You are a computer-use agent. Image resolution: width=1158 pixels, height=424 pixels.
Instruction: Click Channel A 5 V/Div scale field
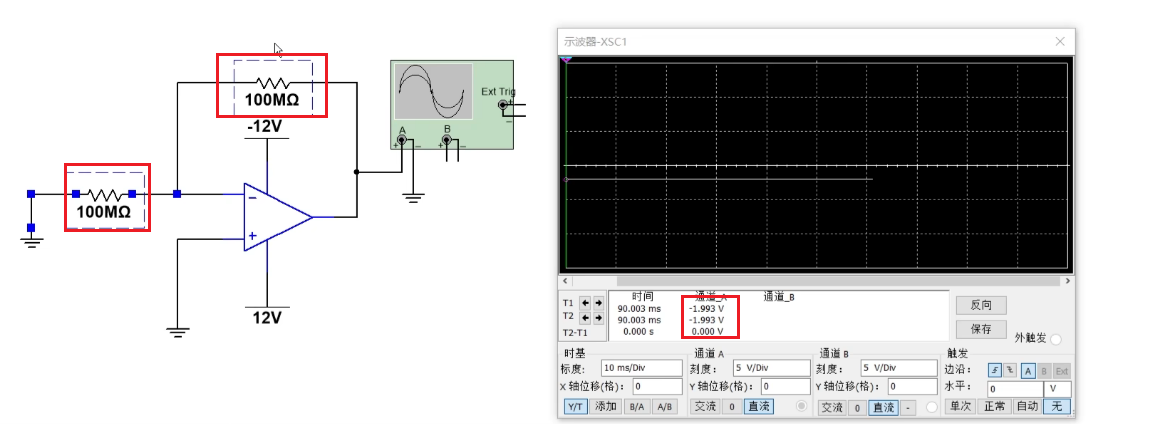pyautogui.click(x=771, y=368)
